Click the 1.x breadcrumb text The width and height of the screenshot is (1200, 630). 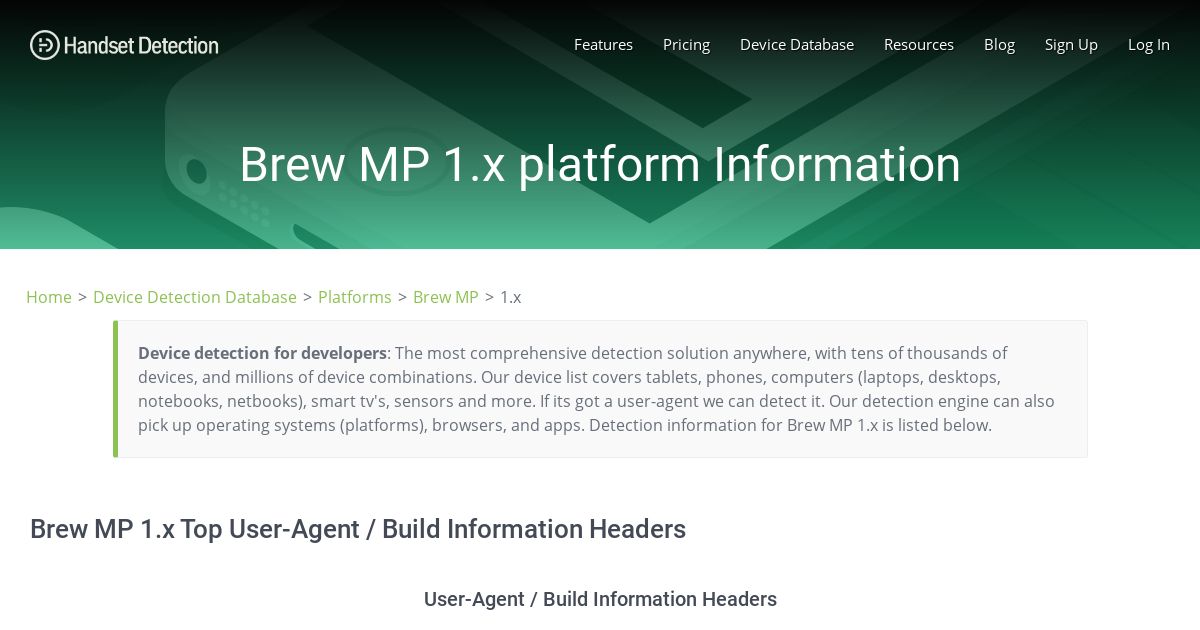pos(510,297)
